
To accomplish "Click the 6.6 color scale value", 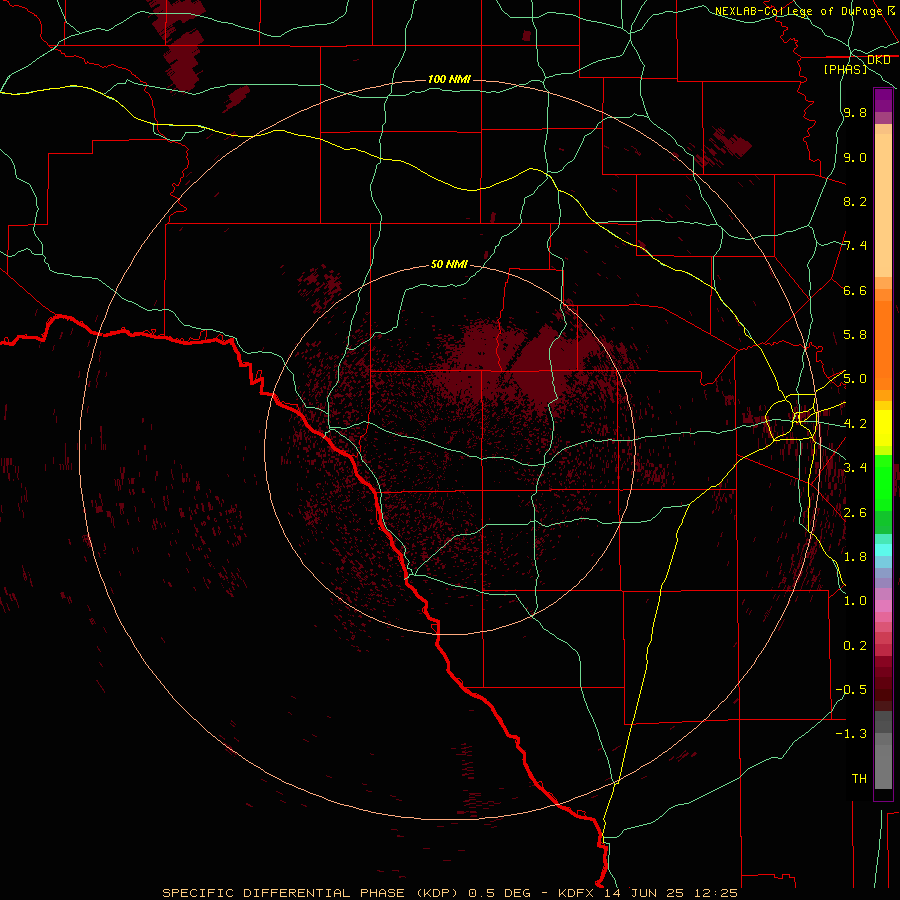I will click(855, 290).
